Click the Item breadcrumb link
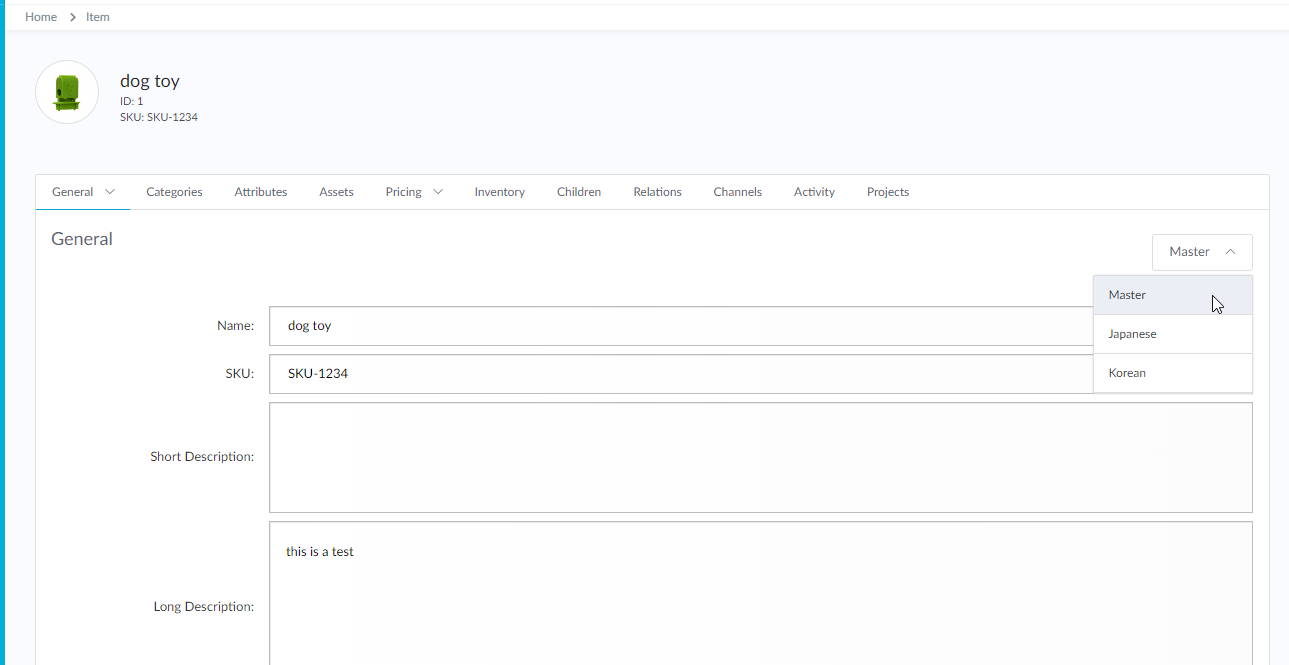The height and width of the screenshot is (665, 1289). 98,17
